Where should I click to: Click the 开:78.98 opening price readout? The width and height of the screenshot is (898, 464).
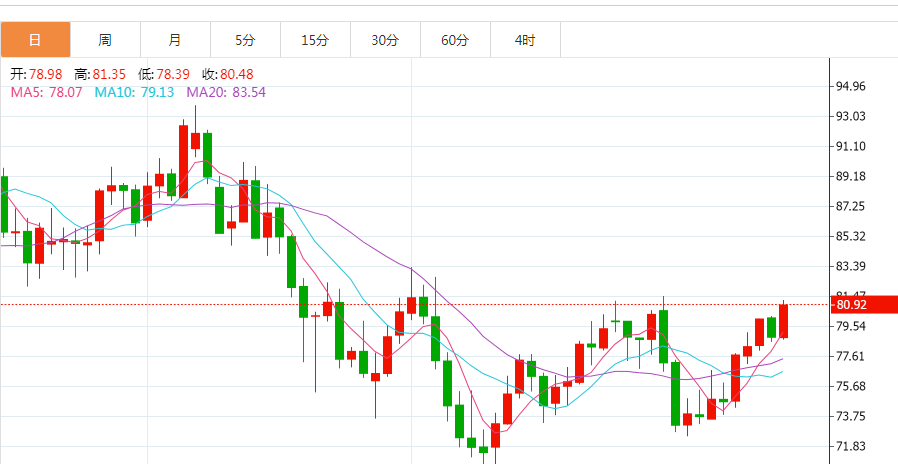36,75
